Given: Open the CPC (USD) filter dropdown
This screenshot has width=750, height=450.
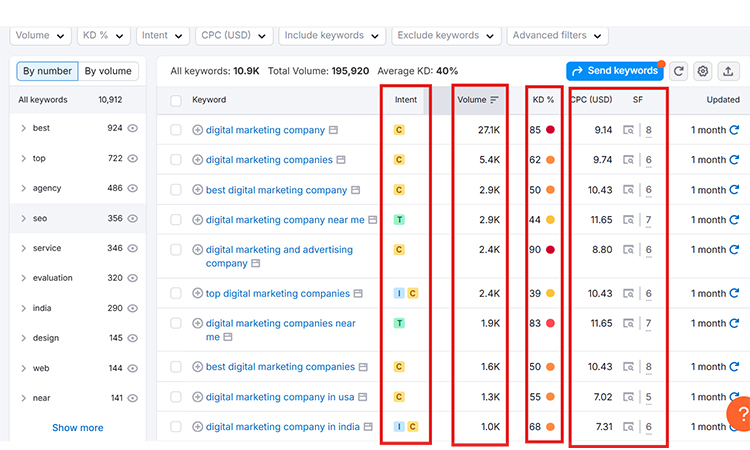Looking at the screenshot, I should [x=234, y=36].
